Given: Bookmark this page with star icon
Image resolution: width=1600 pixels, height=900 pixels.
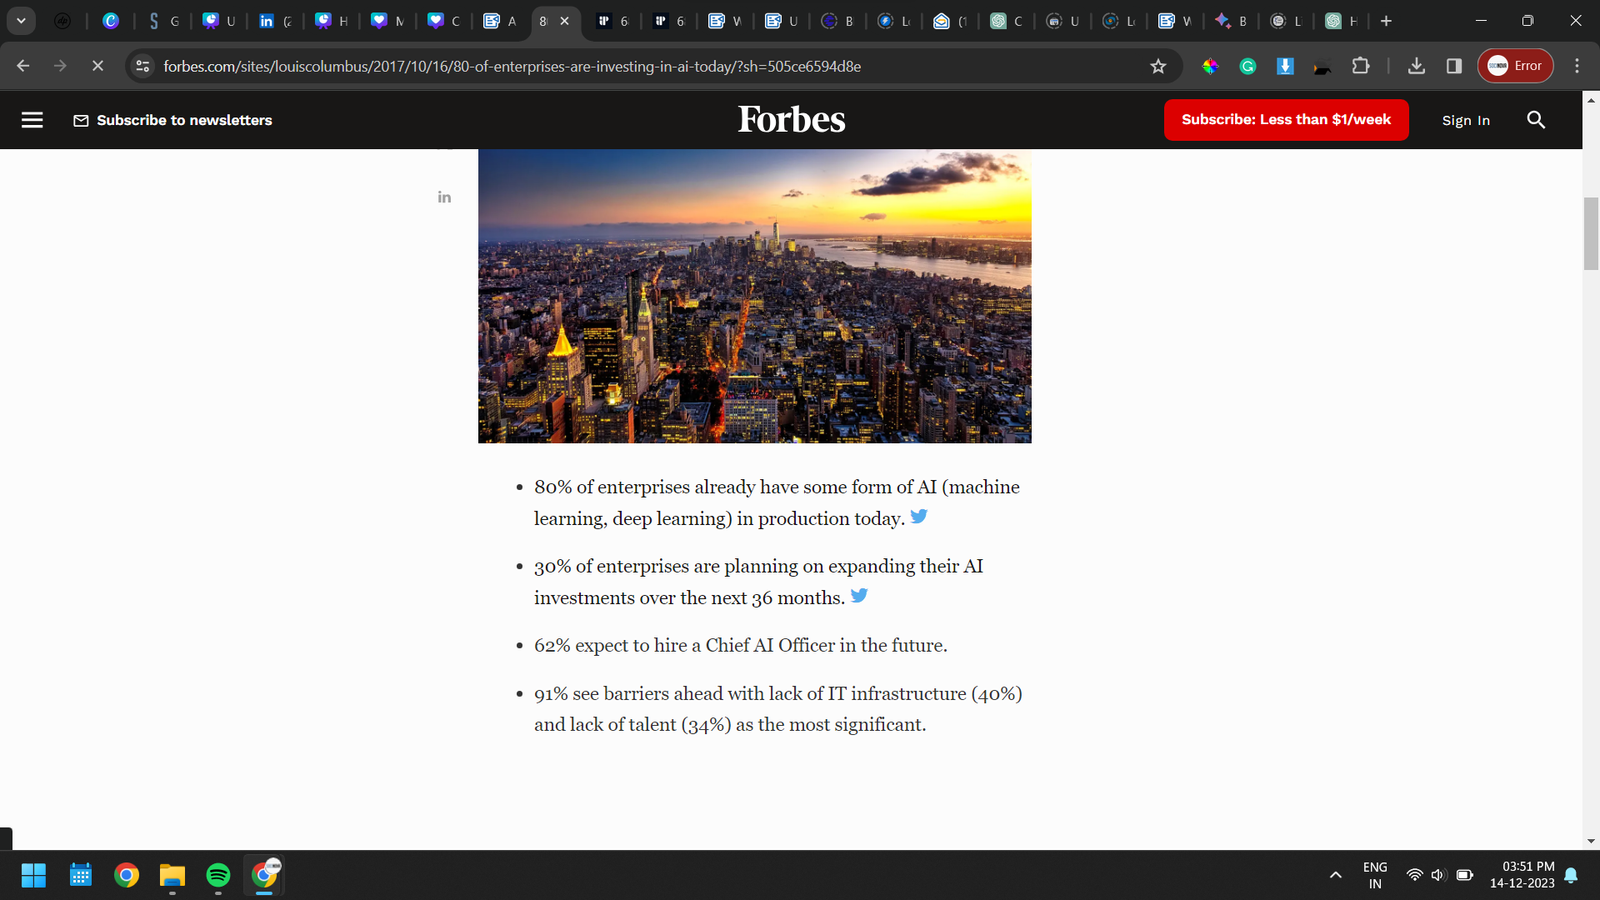Looking at the screenshot, I should point(1158,66).
